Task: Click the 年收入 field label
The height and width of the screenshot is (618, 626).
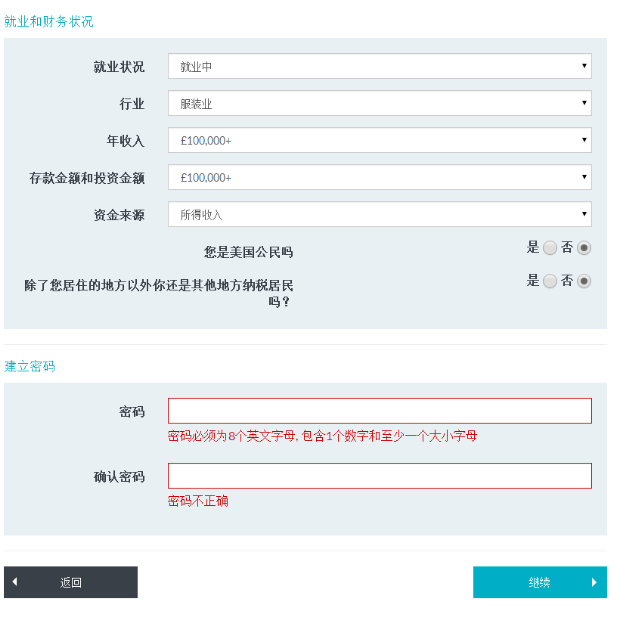Action: click(x=125, y=141)
